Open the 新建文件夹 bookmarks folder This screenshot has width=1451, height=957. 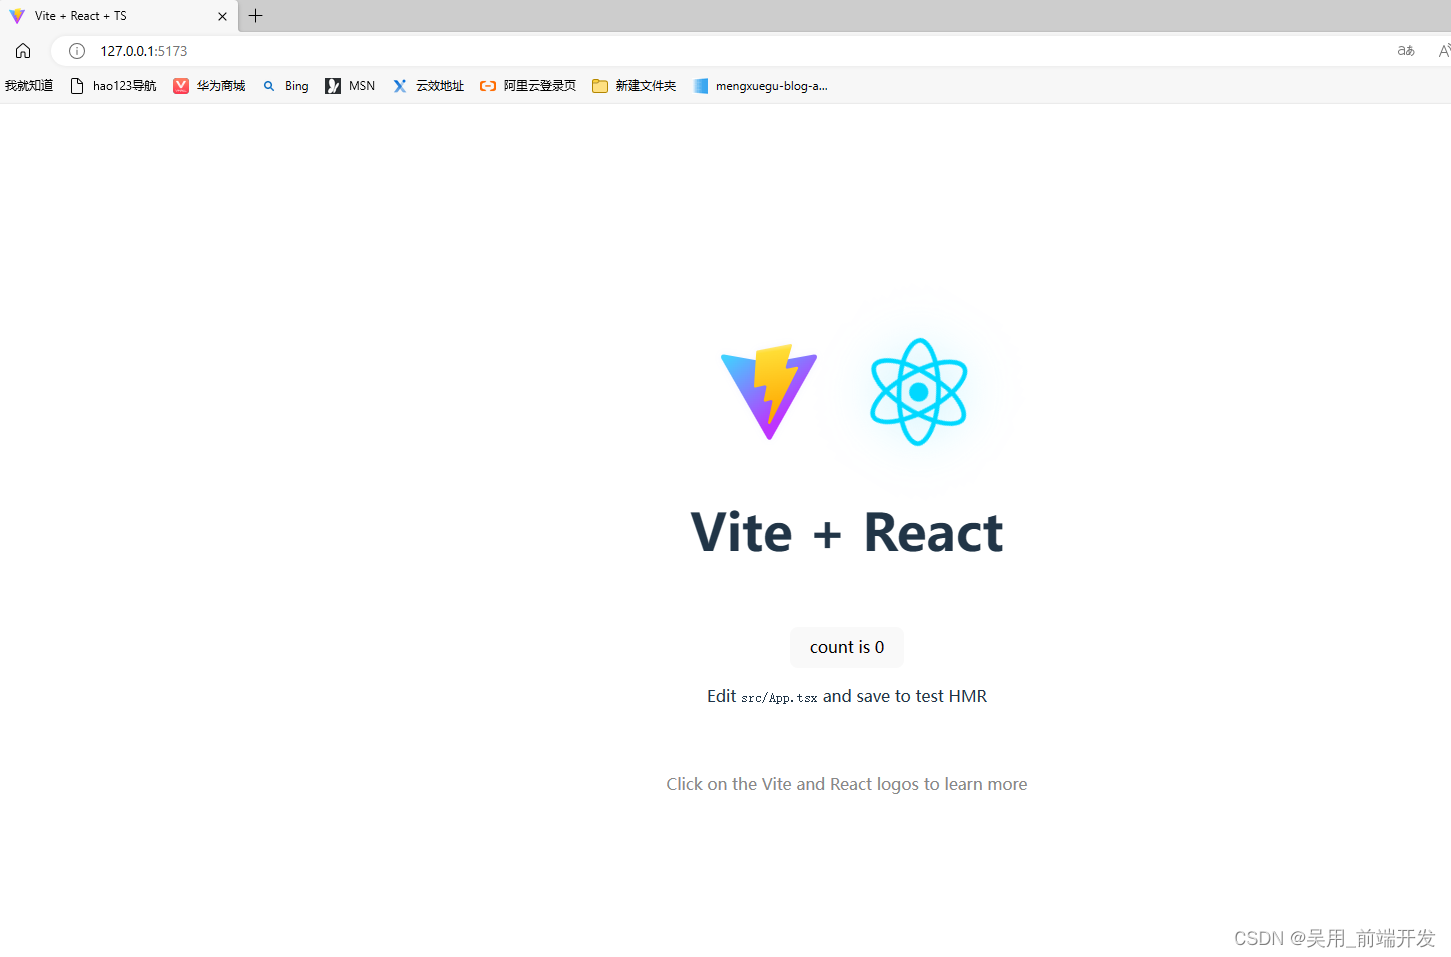(x=634, y=86)
